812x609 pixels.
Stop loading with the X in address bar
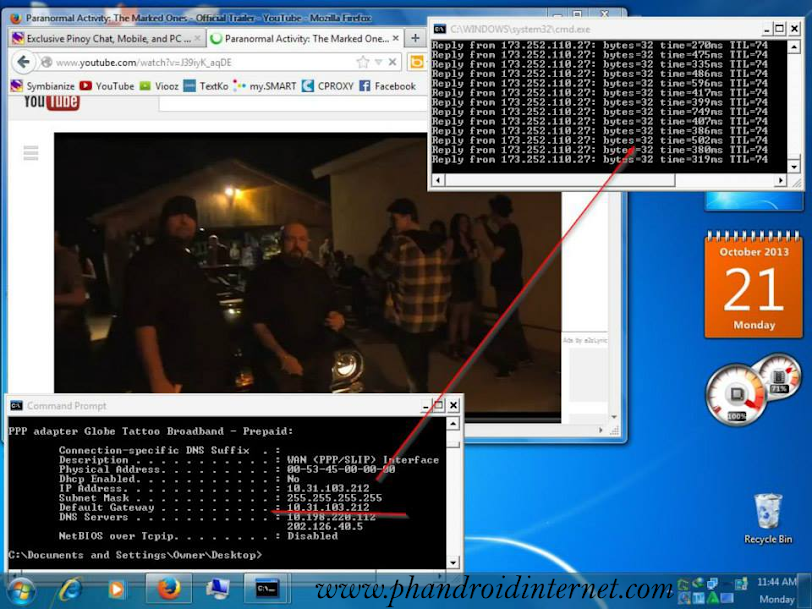click(393, 63)
